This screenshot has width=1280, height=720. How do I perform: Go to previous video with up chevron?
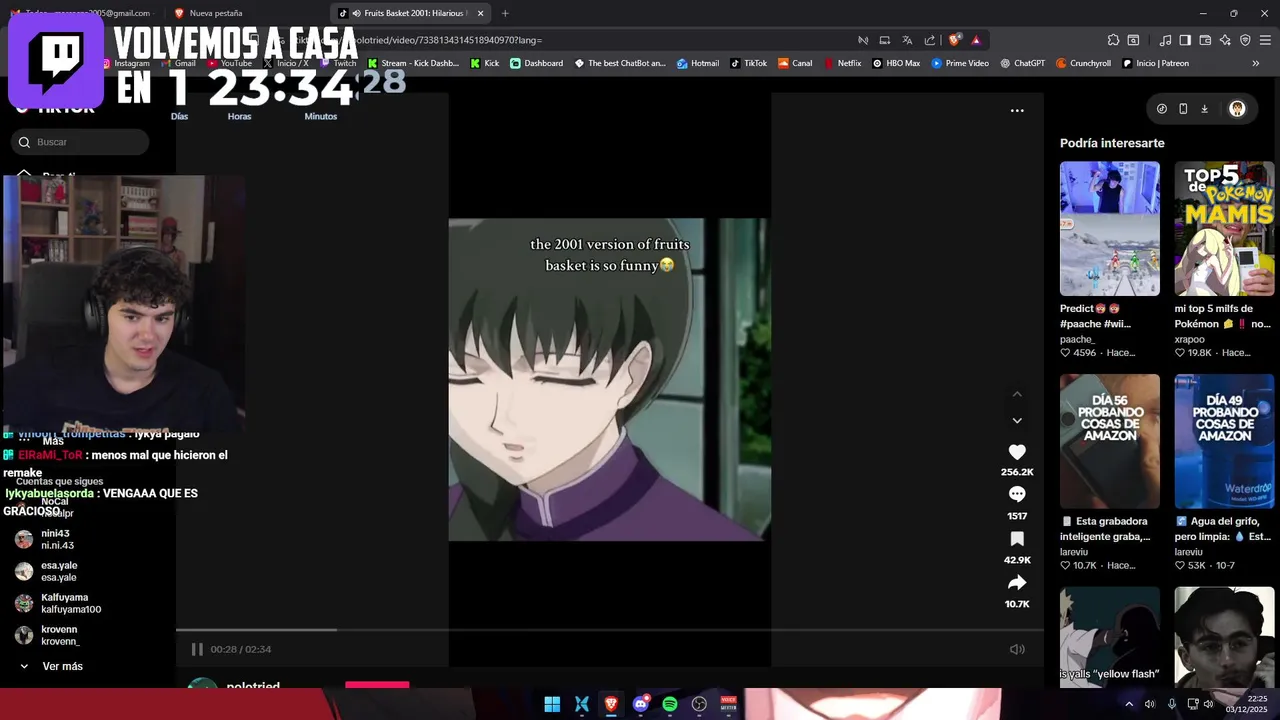(1017, 394)
